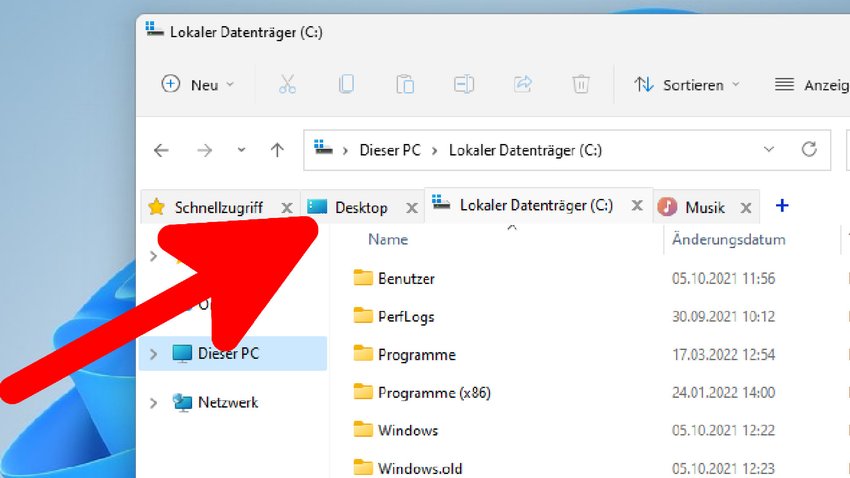
Task: Go back with the left arrow
Action: [161, 150]
